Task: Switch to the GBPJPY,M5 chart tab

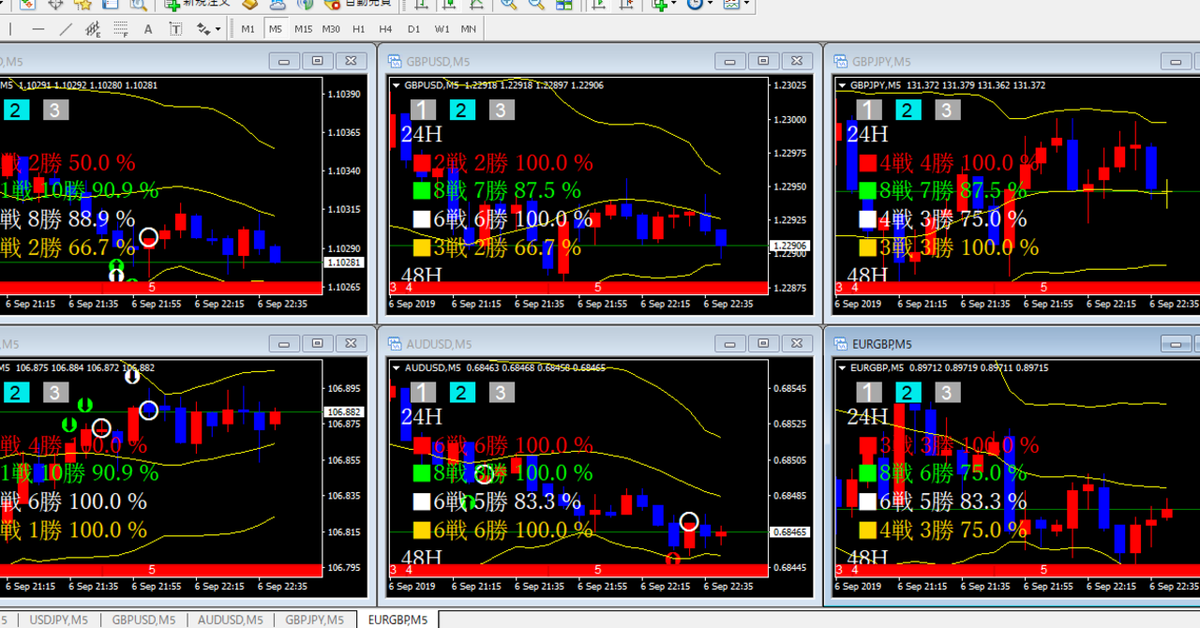Action: click(314, 620)
